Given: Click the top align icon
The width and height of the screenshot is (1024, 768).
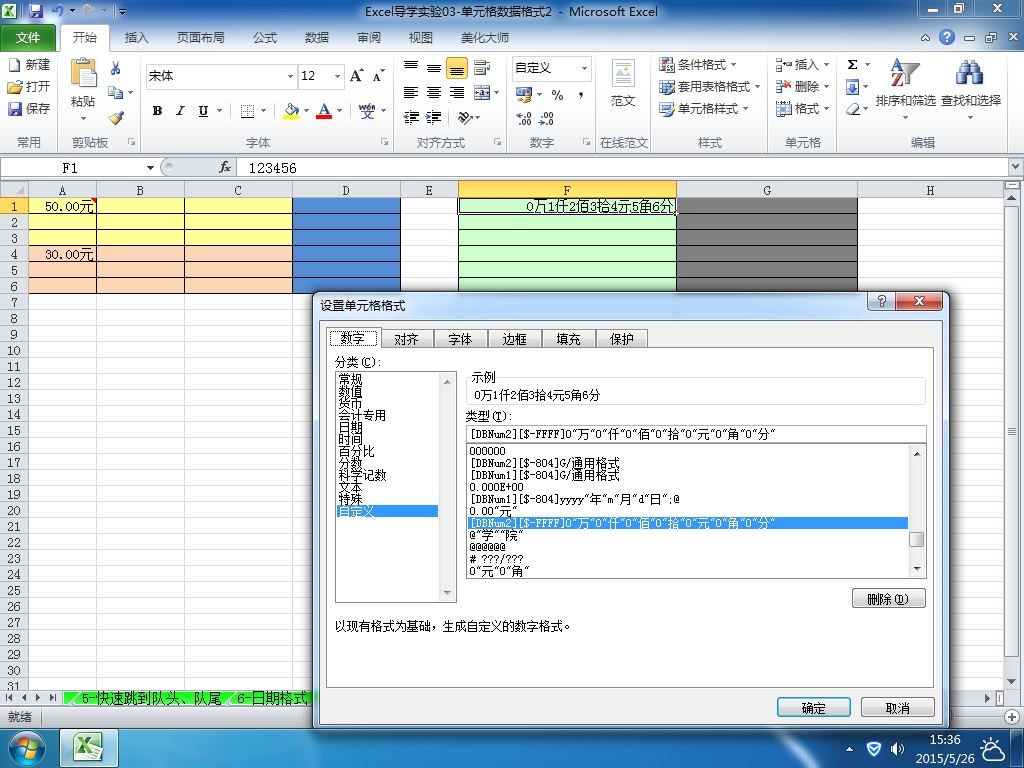Looking at the screenshot, I should pyautogui.click(x=411, y=67).
